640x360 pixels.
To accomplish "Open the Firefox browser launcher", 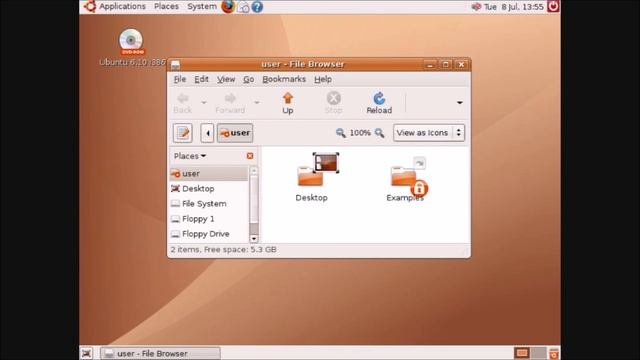I will click(x=228, y=7).
